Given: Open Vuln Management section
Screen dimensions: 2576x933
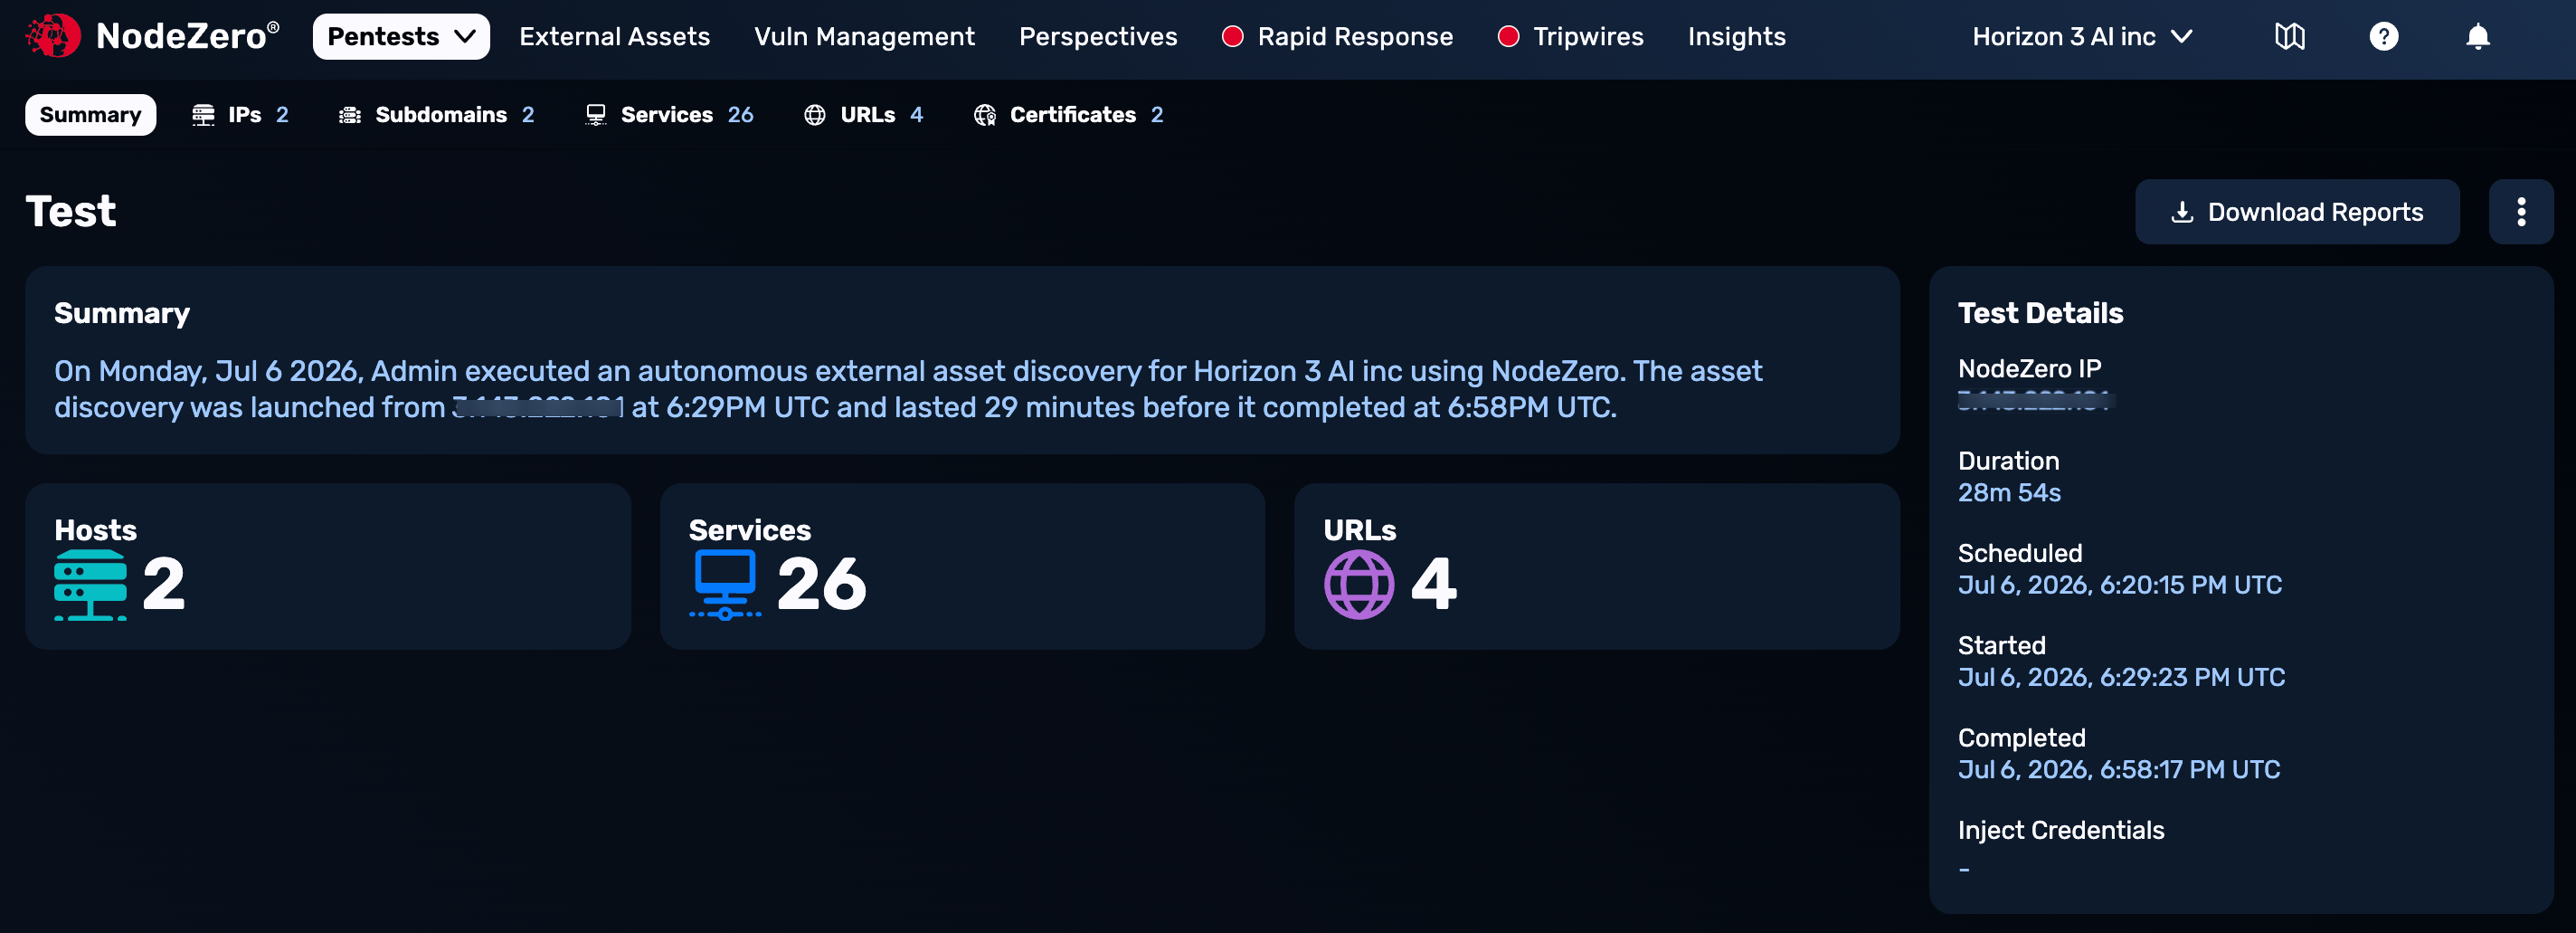Looking at the screenshot, I should point(864,36).
